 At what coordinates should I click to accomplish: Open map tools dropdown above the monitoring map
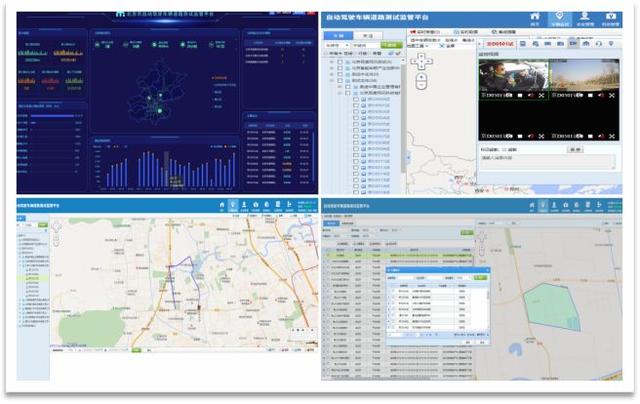[x=418, y=46]
